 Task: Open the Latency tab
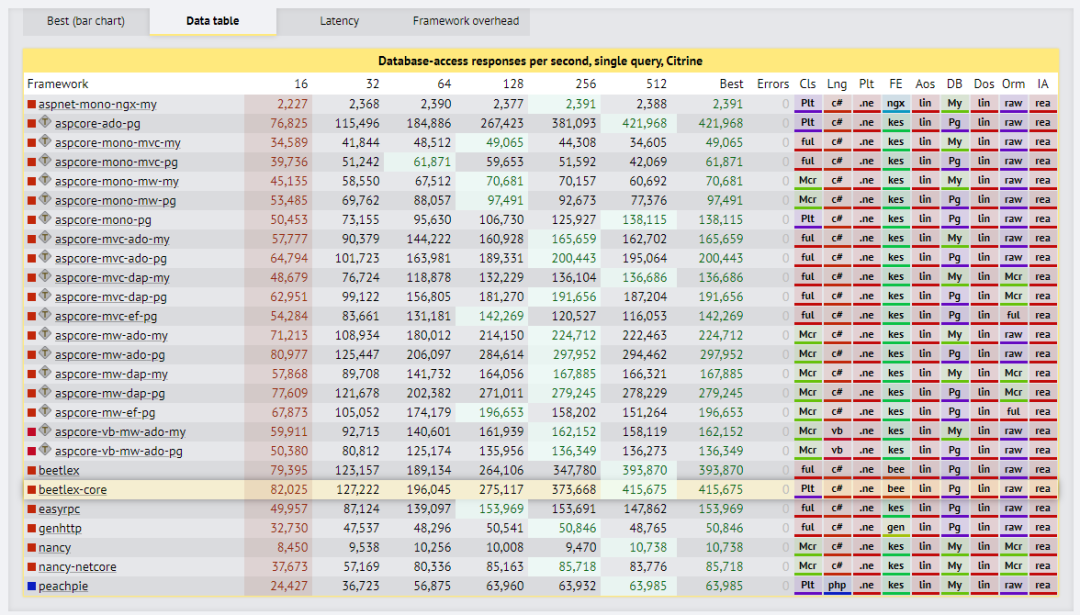click(339, 21)
